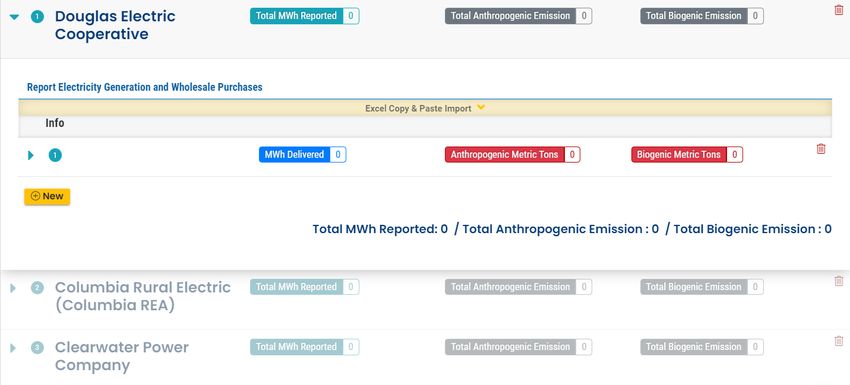Expand the Columbia Rural Electric section
Image resolution: width=850 pixels, height=385 pixels.
[x=13, y=288]
